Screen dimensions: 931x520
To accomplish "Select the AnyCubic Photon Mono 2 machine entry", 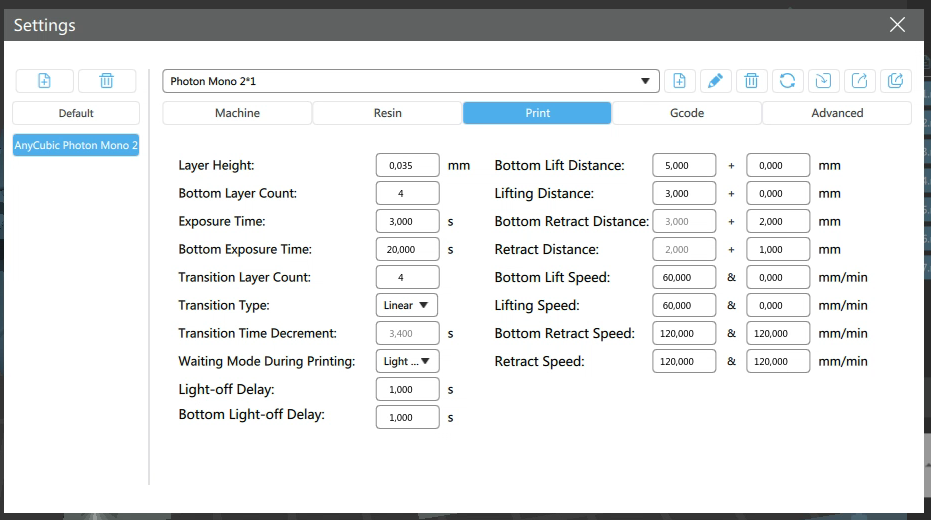I will click(76, 145).
